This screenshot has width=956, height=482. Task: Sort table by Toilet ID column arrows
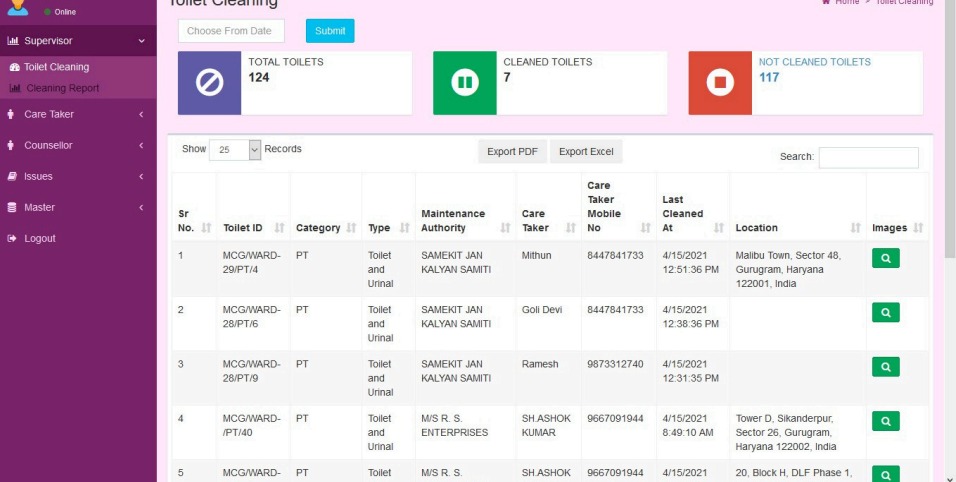279,228
